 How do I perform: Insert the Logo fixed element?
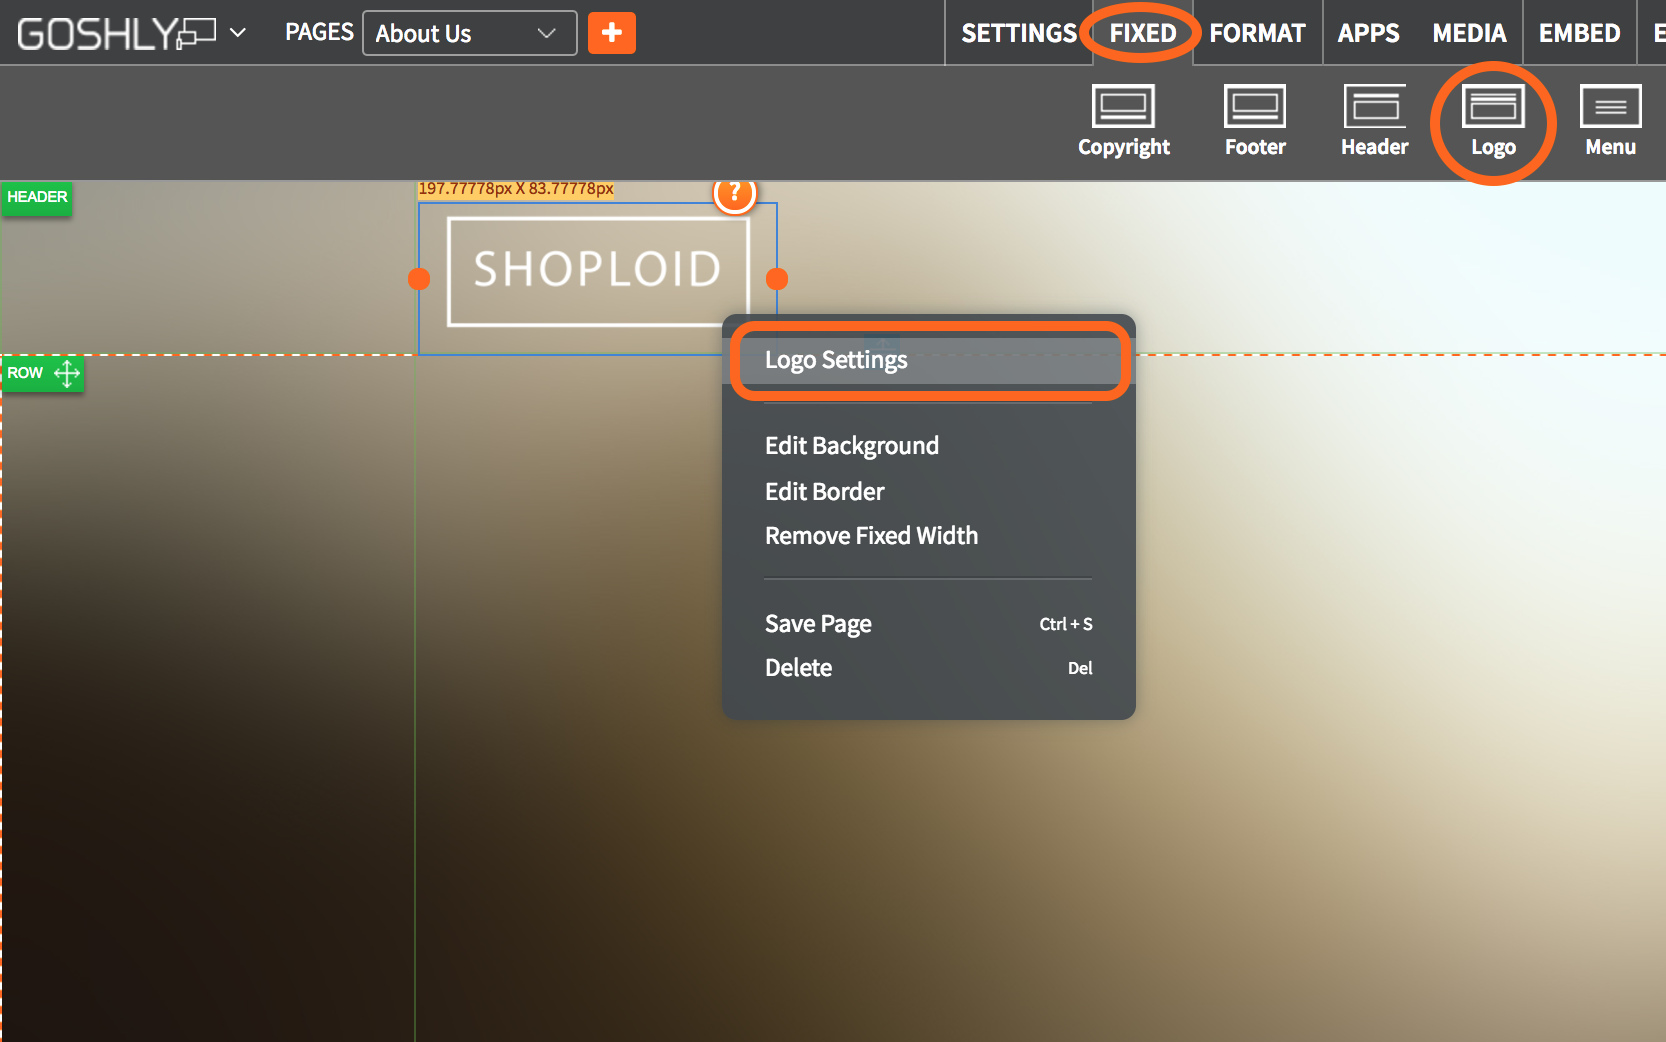point(1493,121)
